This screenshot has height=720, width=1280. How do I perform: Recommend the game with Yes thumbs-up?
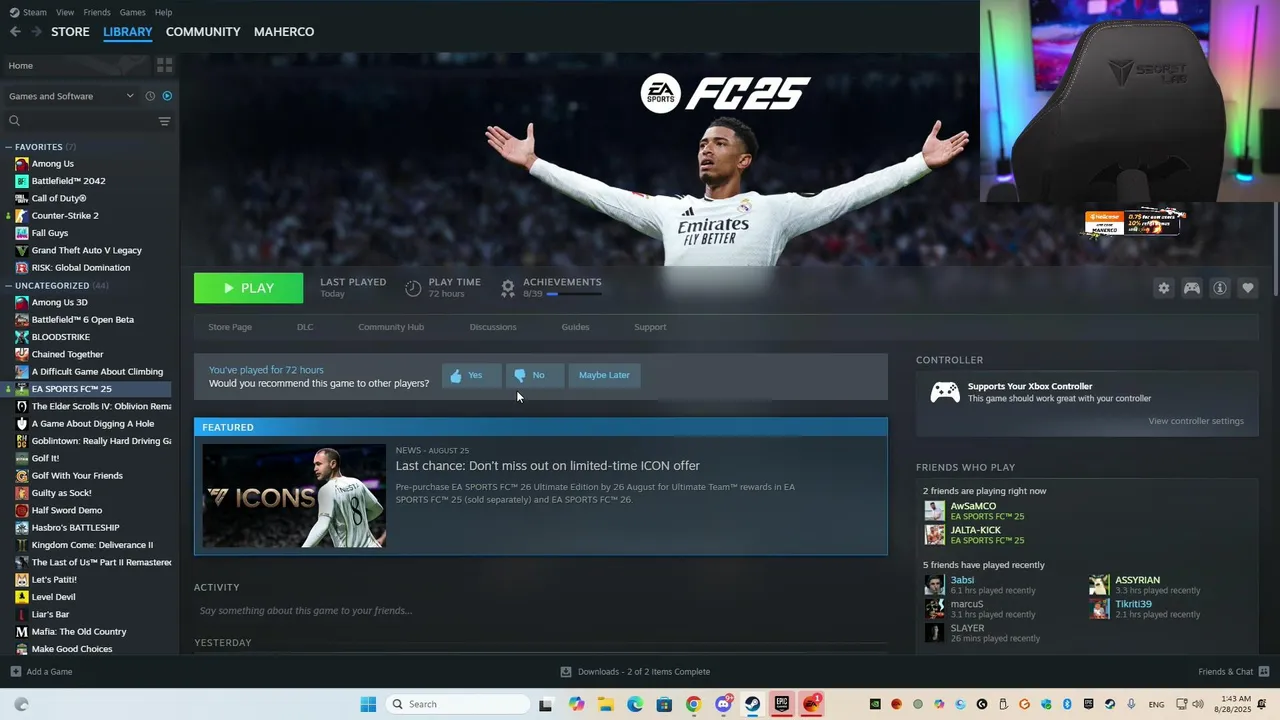[472, 375]
